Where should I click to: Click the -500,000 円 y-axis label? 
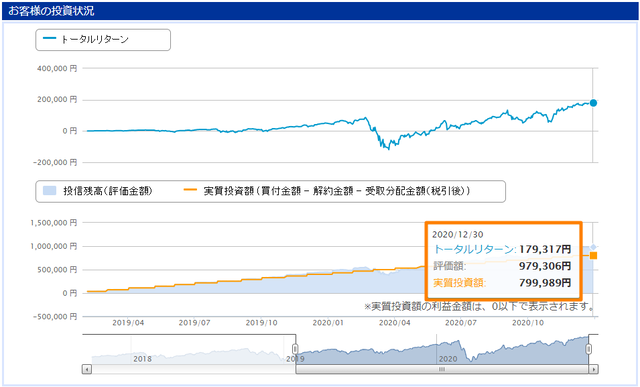click(x=55, y=316)
